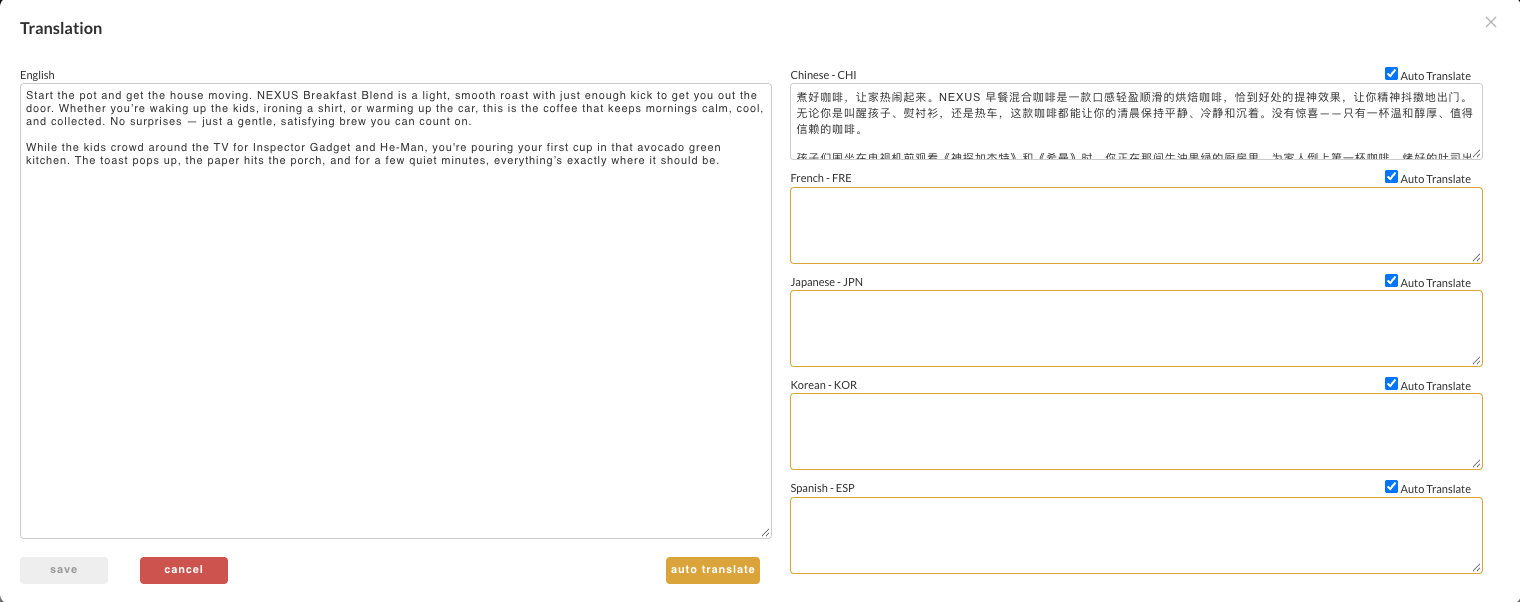Image resolution: width=1520 pixels, height=602 pixels.
Task: Toggle Auto Translate for Spanish - ESP
Action: point(1391,487)
